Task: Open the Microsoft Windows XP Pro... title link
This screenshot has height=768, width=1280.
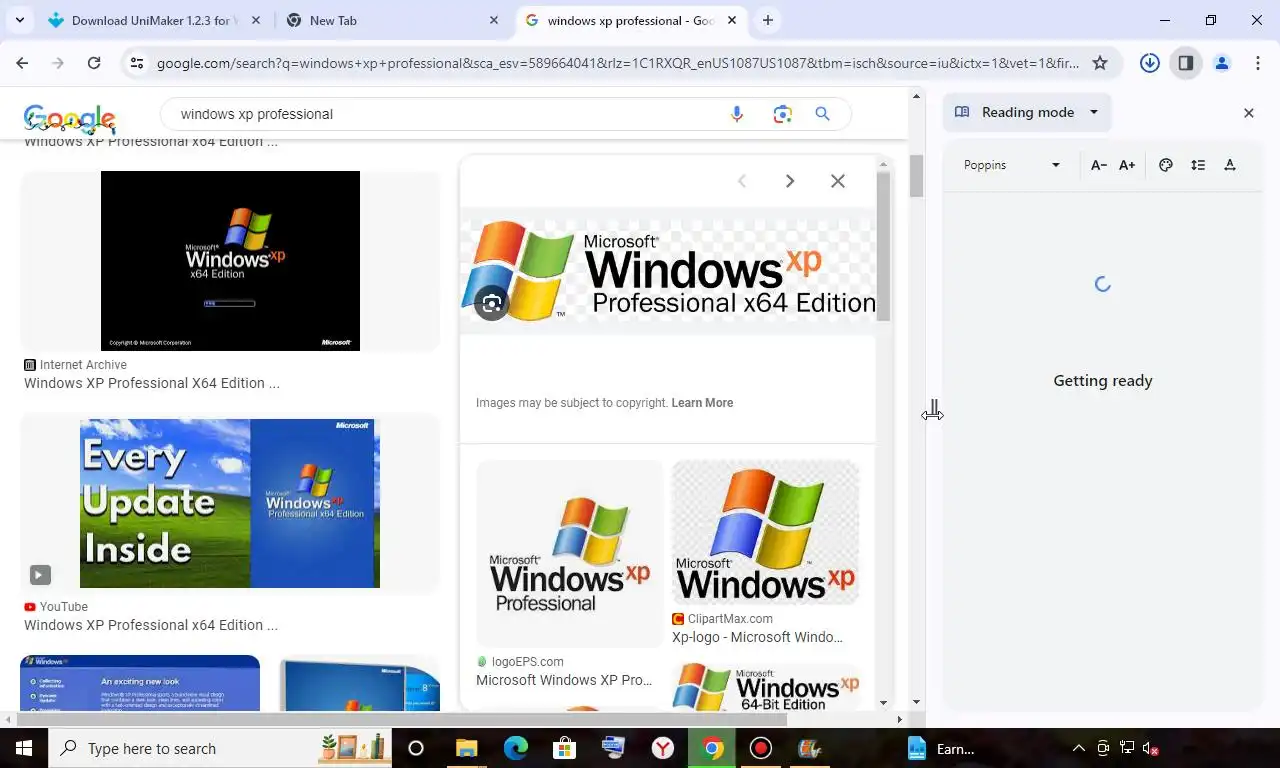Action: [564, 680]
